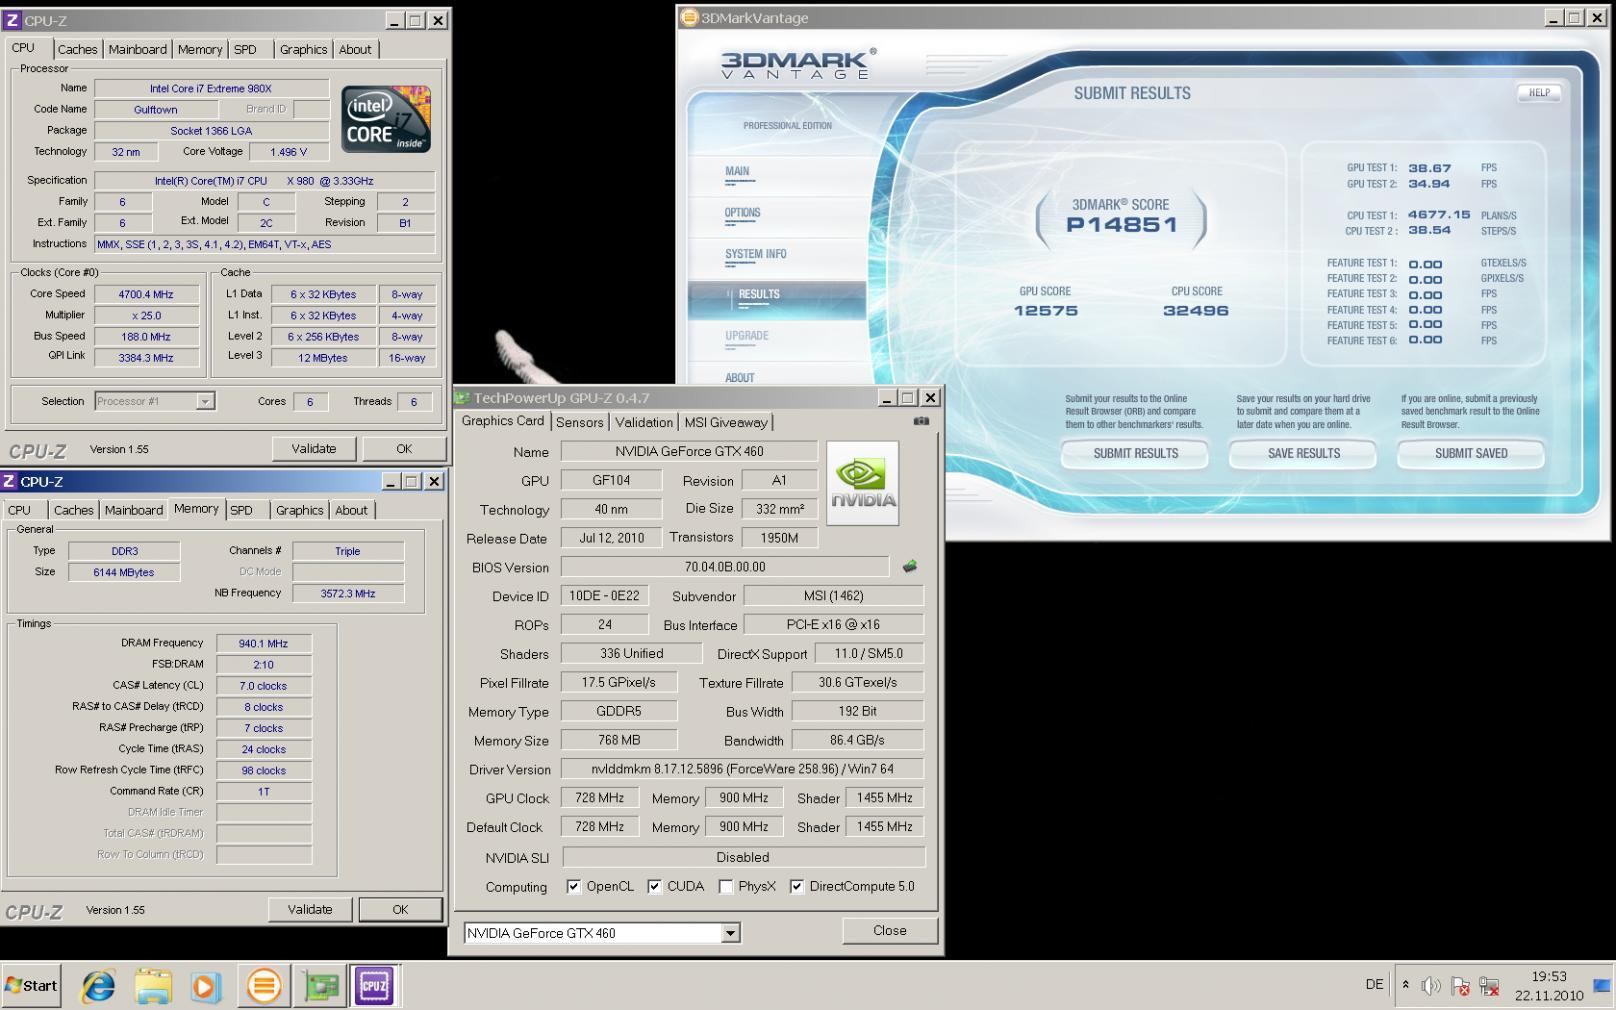
Task: Click Validate in the bottom CPU-Z window
Action: [310, 909]
